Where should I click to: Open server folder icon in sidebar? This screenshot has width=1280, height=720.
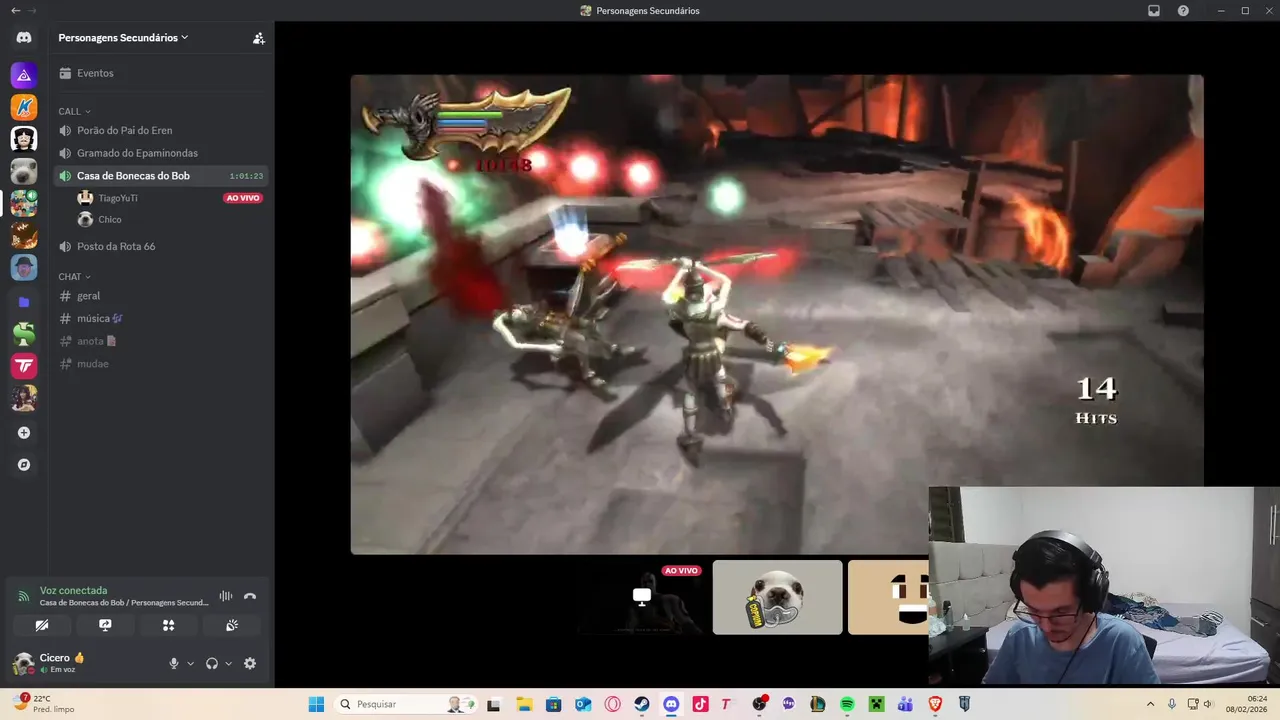point(24,301)
